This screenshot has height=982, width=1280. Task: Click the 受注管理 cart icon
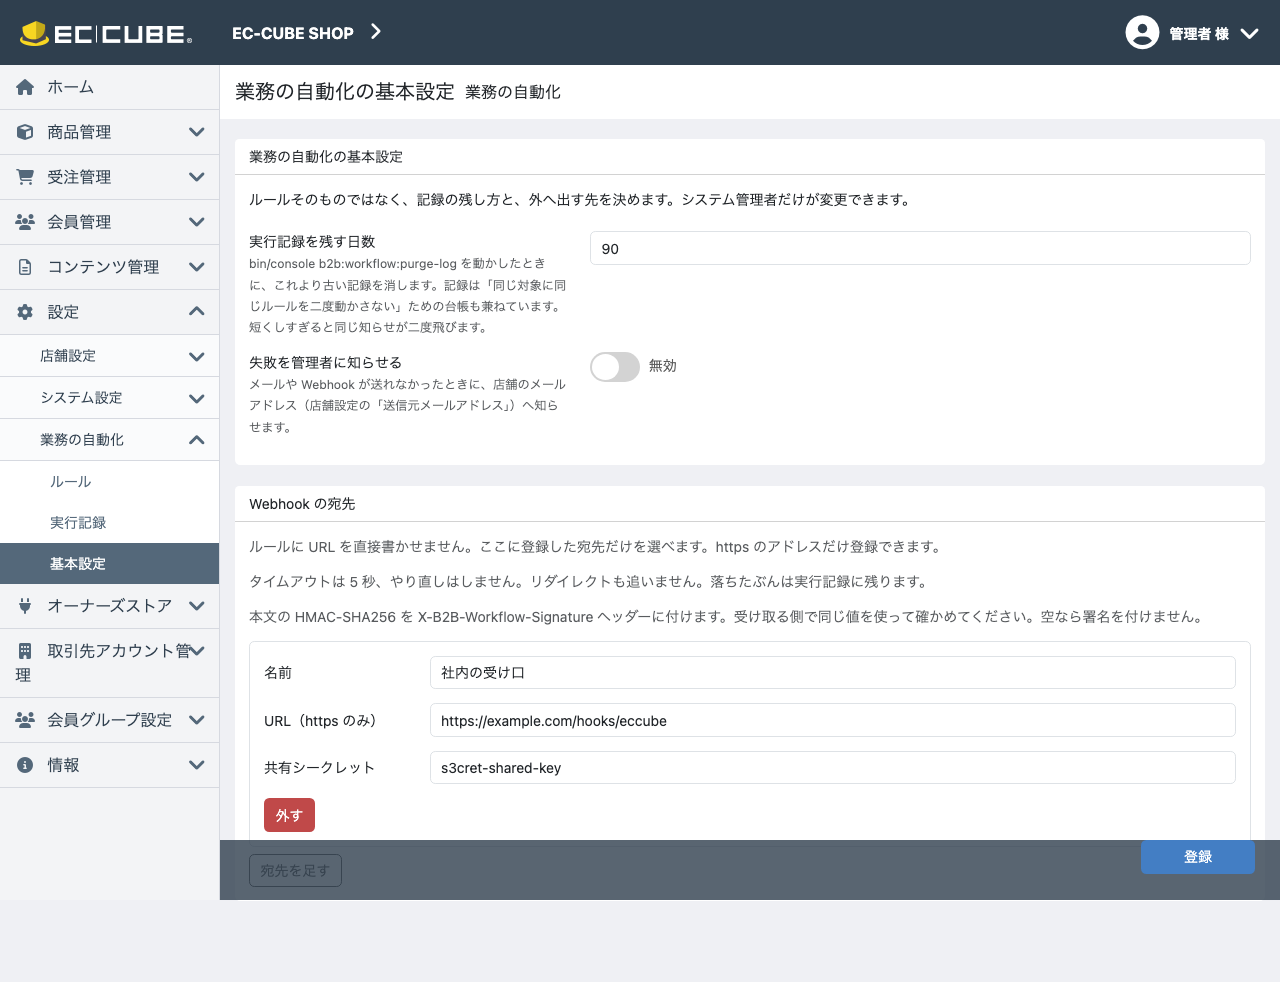pos(25,177)
